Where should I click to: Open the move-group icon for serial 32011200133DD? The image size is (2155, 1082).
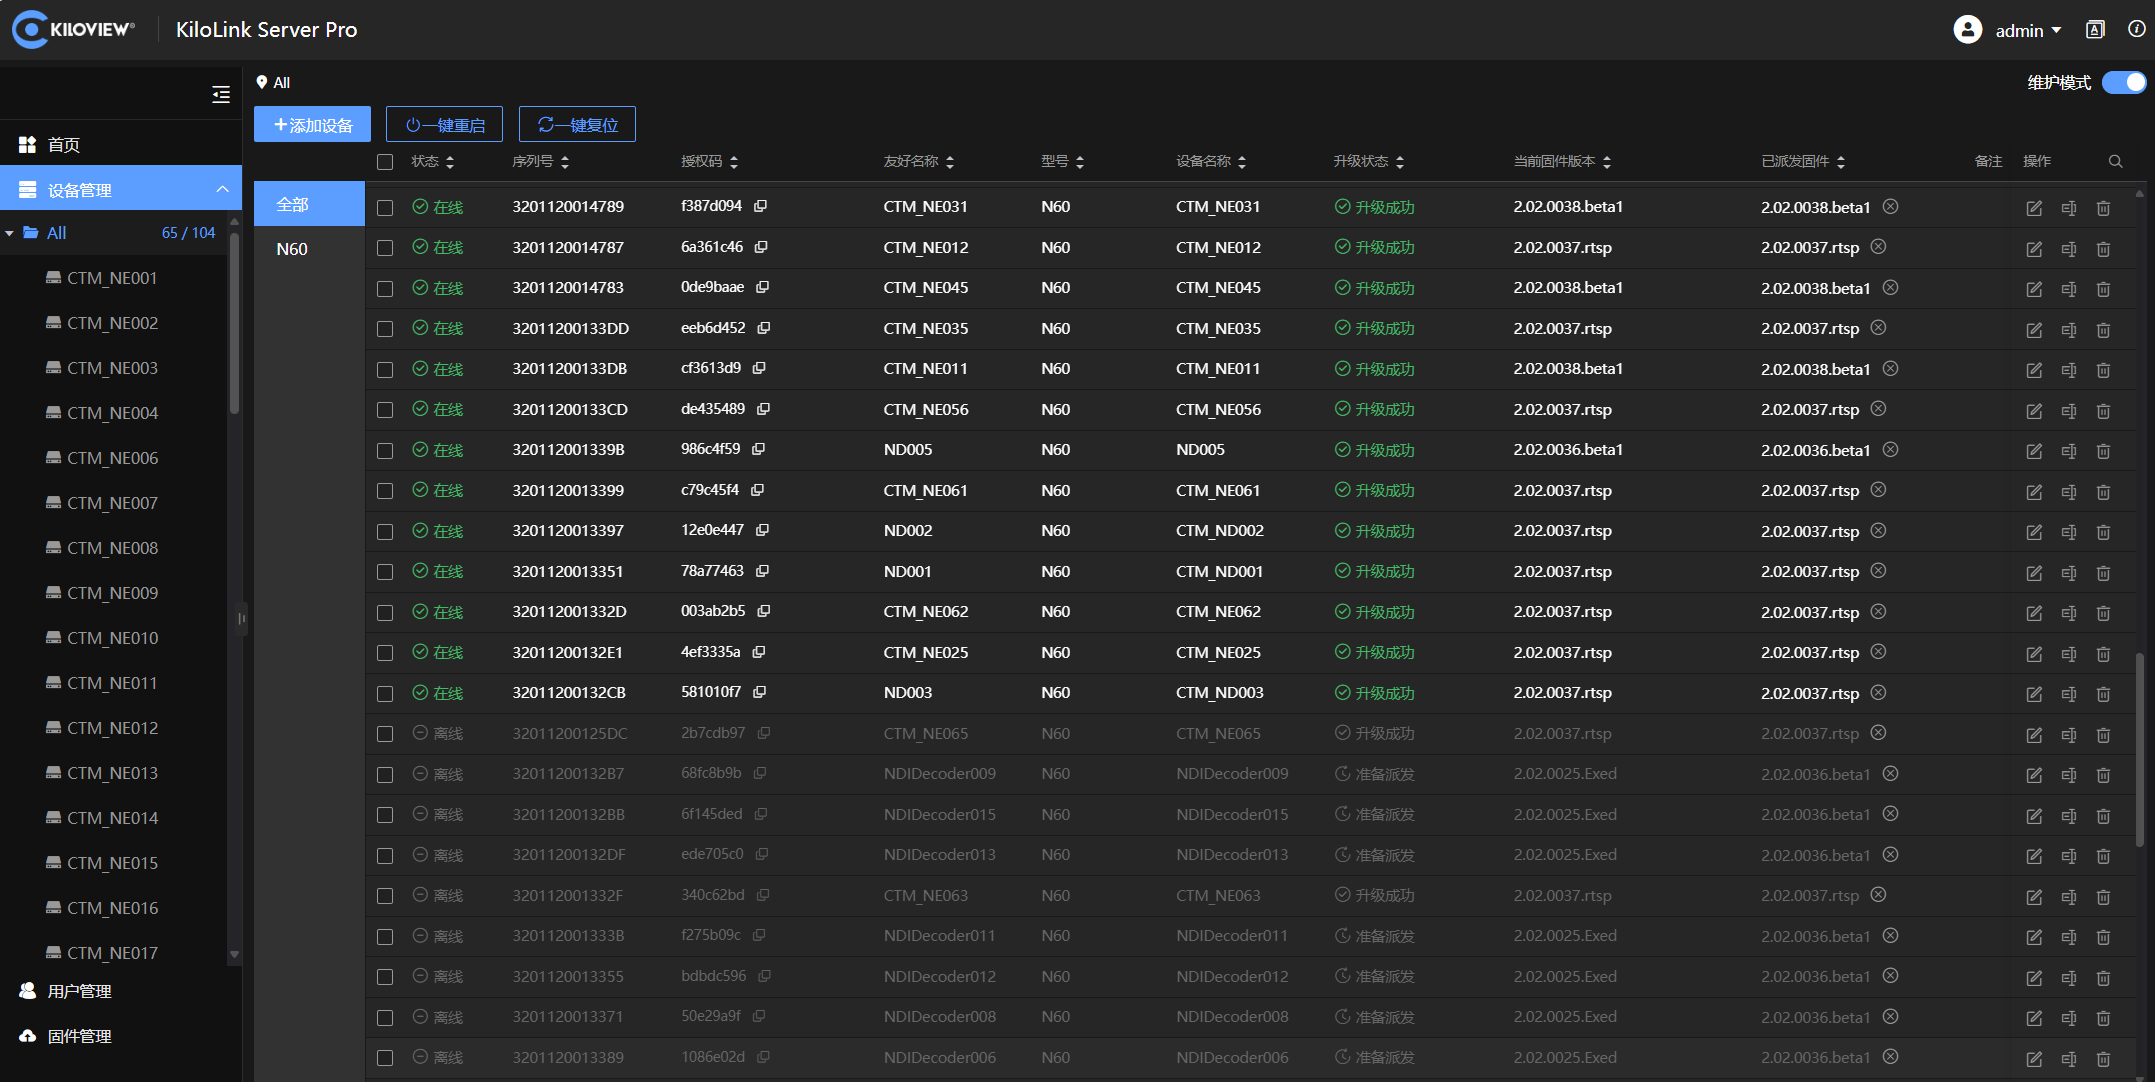(x=2069, y=329)
